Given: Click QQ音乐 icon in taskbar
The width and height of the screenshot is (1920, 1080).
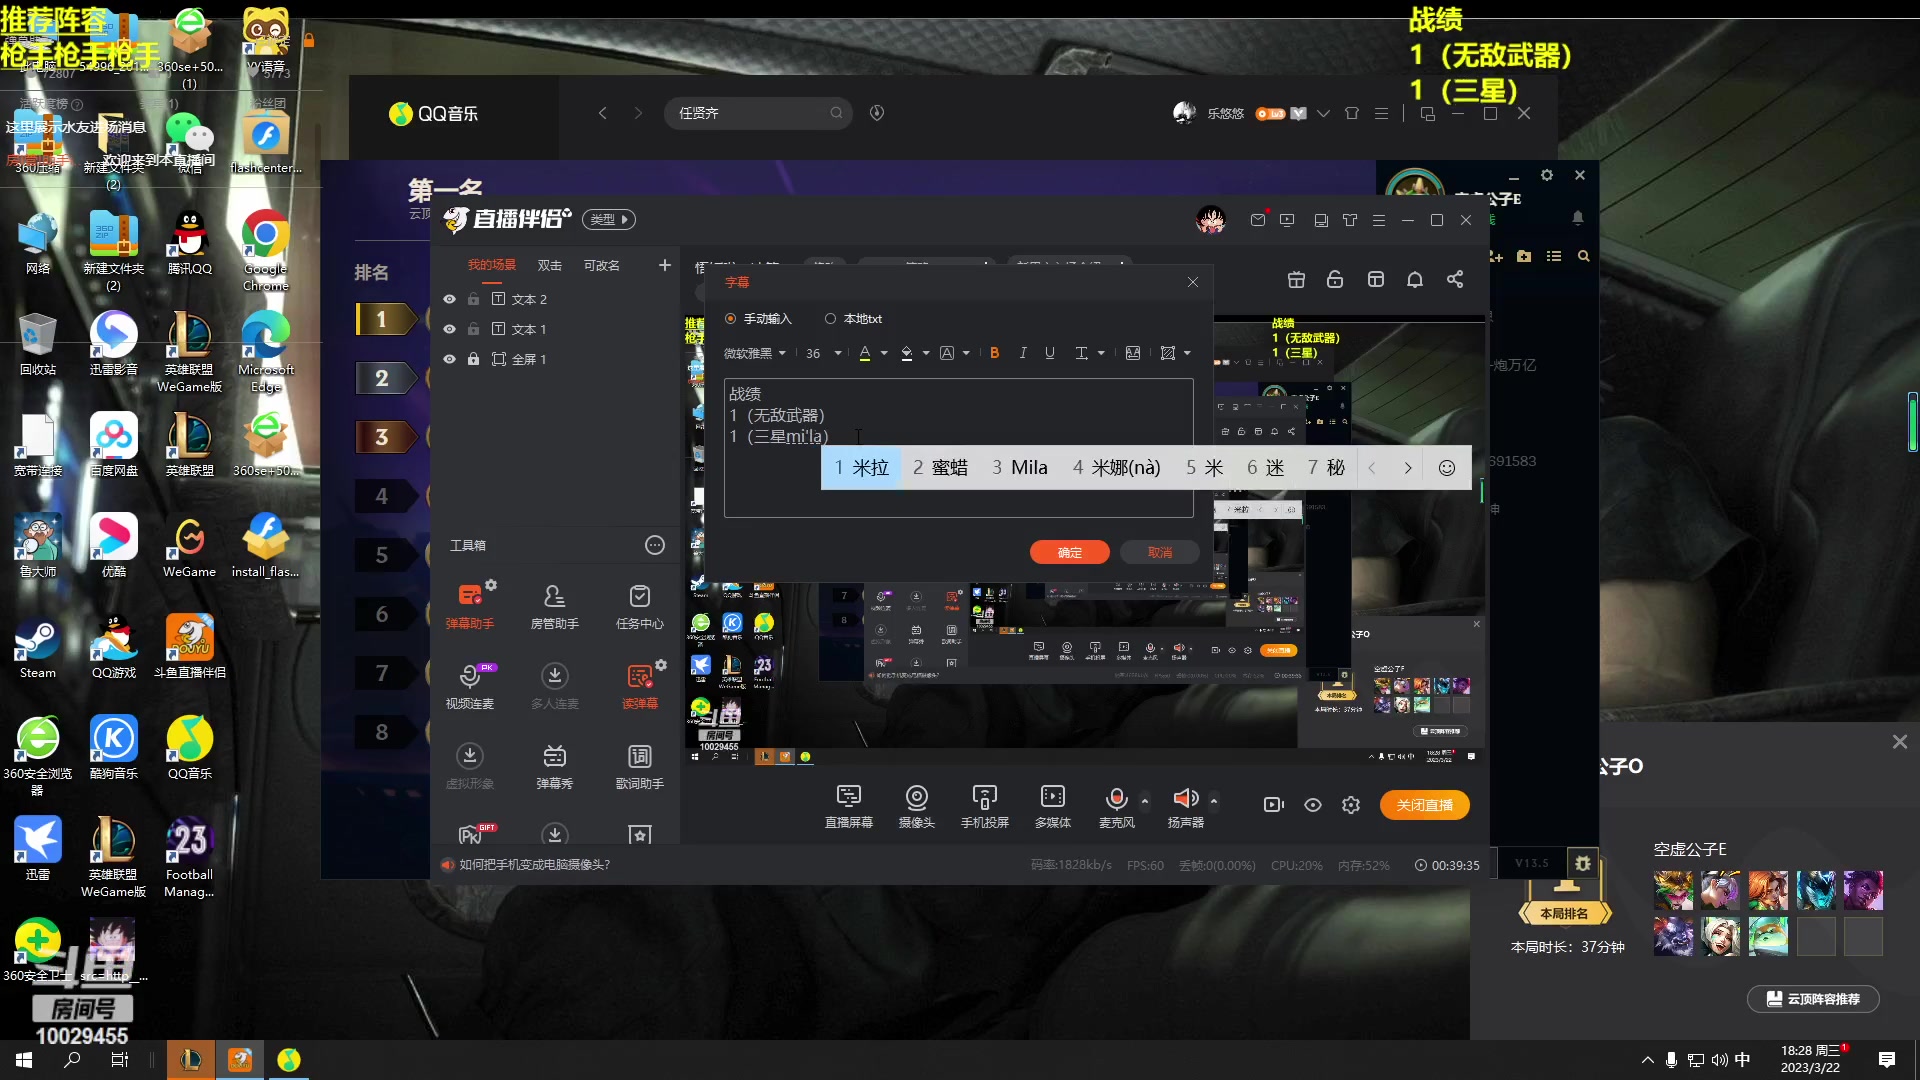Looking at the screenshot, I should pyautogui.click(x=289, y=1059).
